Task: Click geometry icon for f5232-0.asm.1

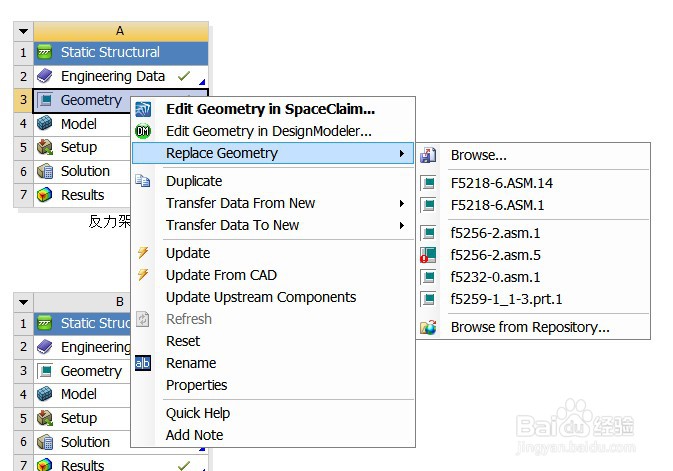Action: coord(428,277)
